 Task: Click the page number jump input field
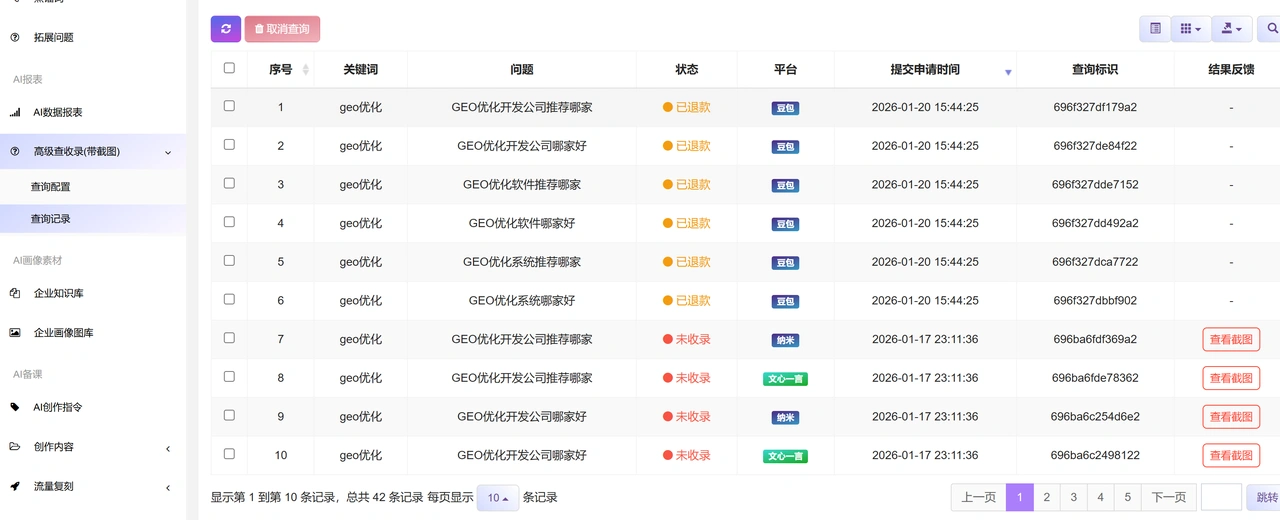tap(1221, 497)
